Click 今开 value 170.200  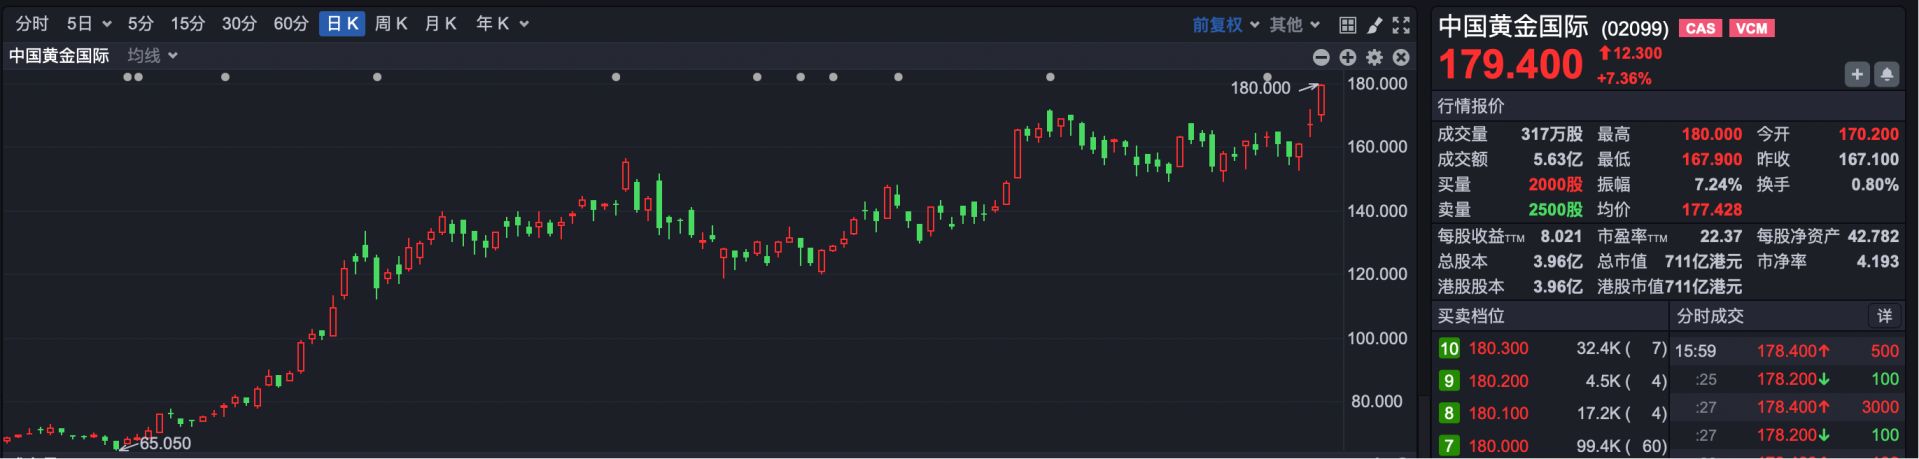coord(1868,134)
